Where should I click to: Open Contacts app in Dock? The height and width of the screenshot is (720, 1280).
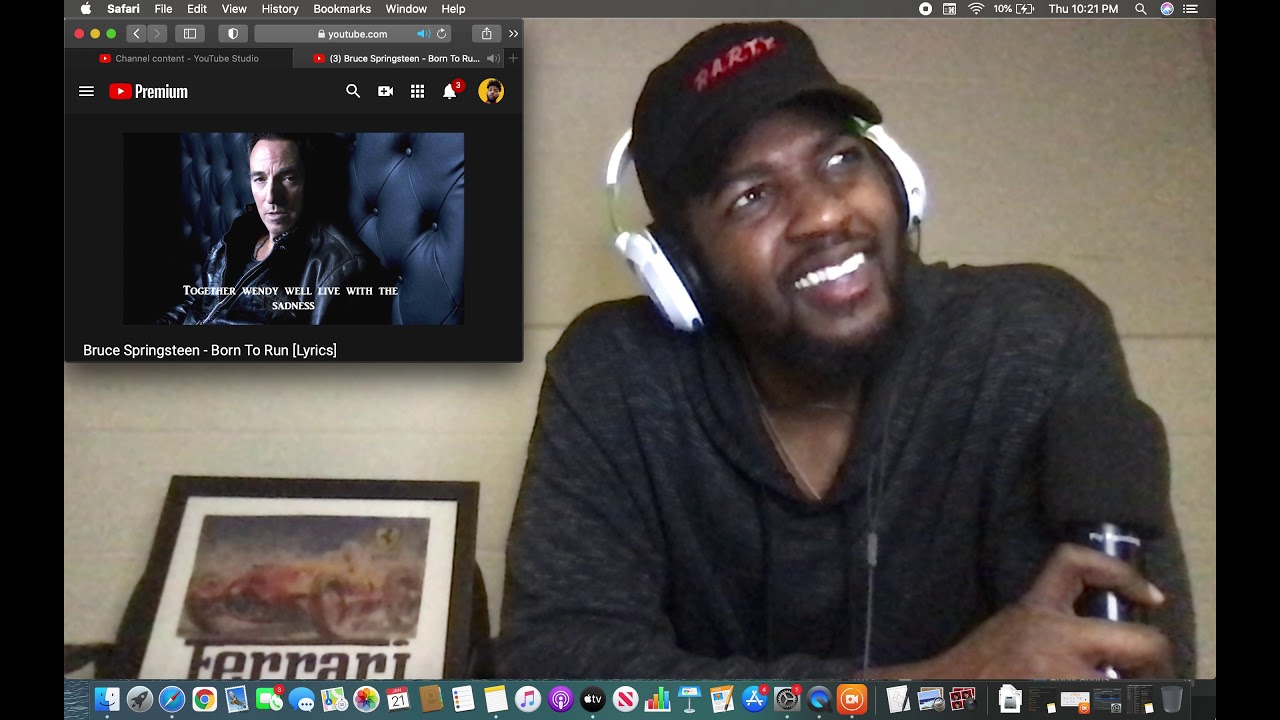tap(431, 700)
